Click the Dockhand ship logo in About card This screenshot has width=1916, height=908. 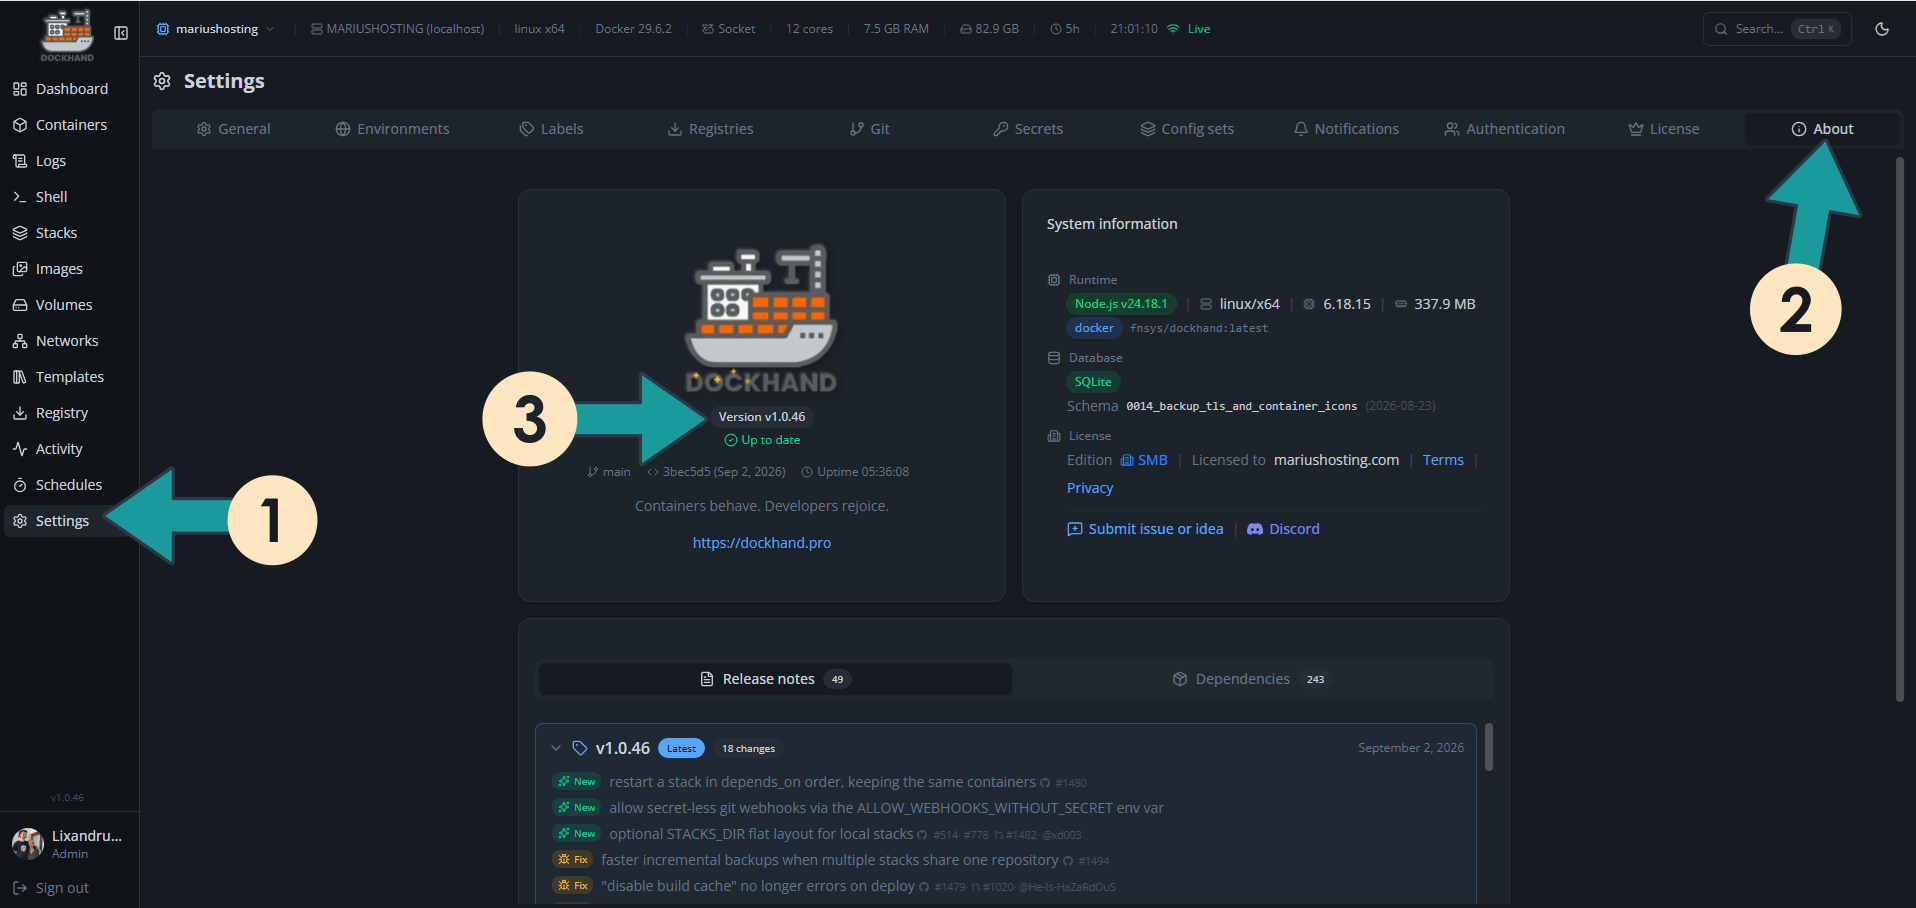pos(761,317)
